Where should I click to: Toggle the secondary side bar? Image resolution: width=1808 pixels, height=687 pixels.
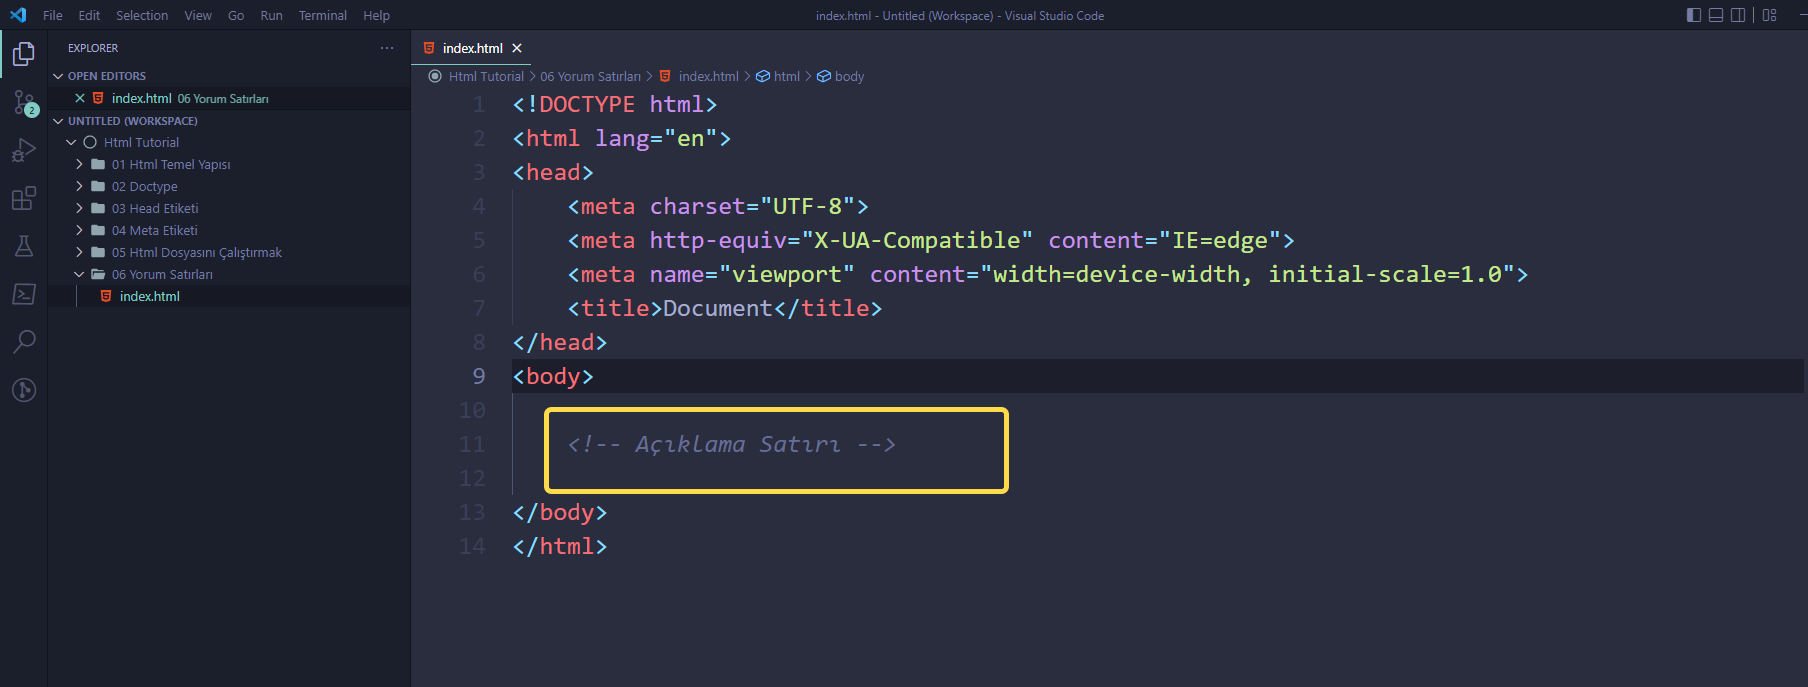tap(1738, 15)
